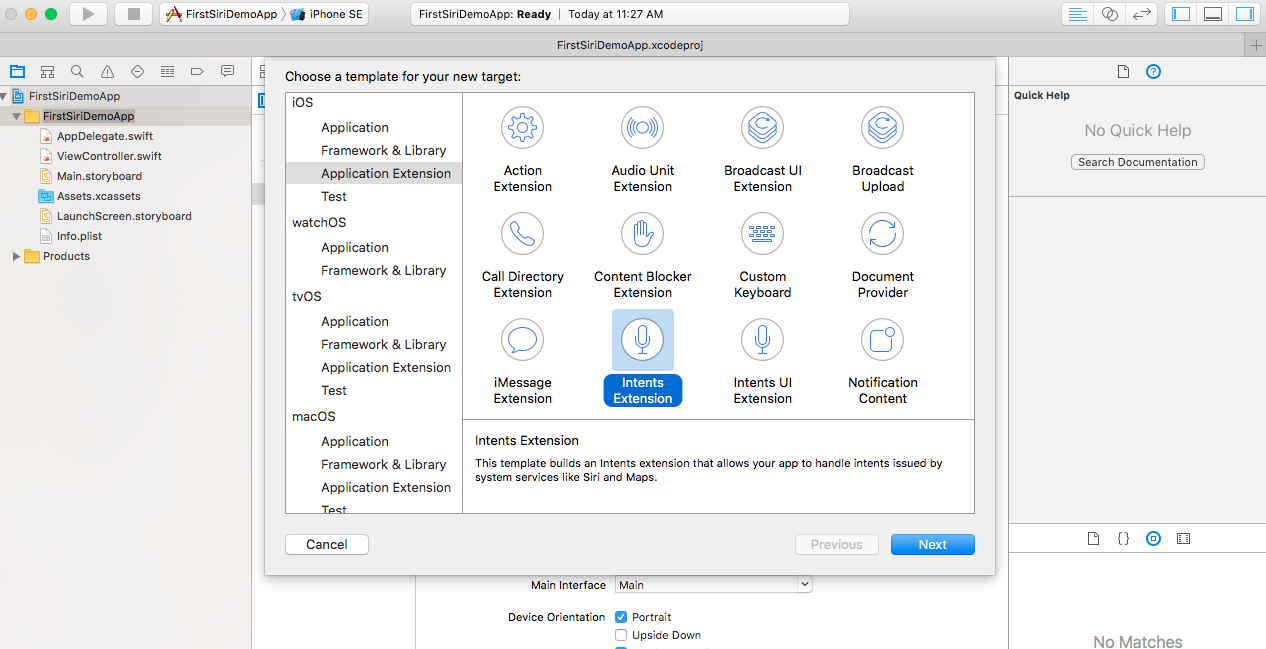Open the breakpoint navigator
Screen dimensions: 1266x649
click(197, 71)
